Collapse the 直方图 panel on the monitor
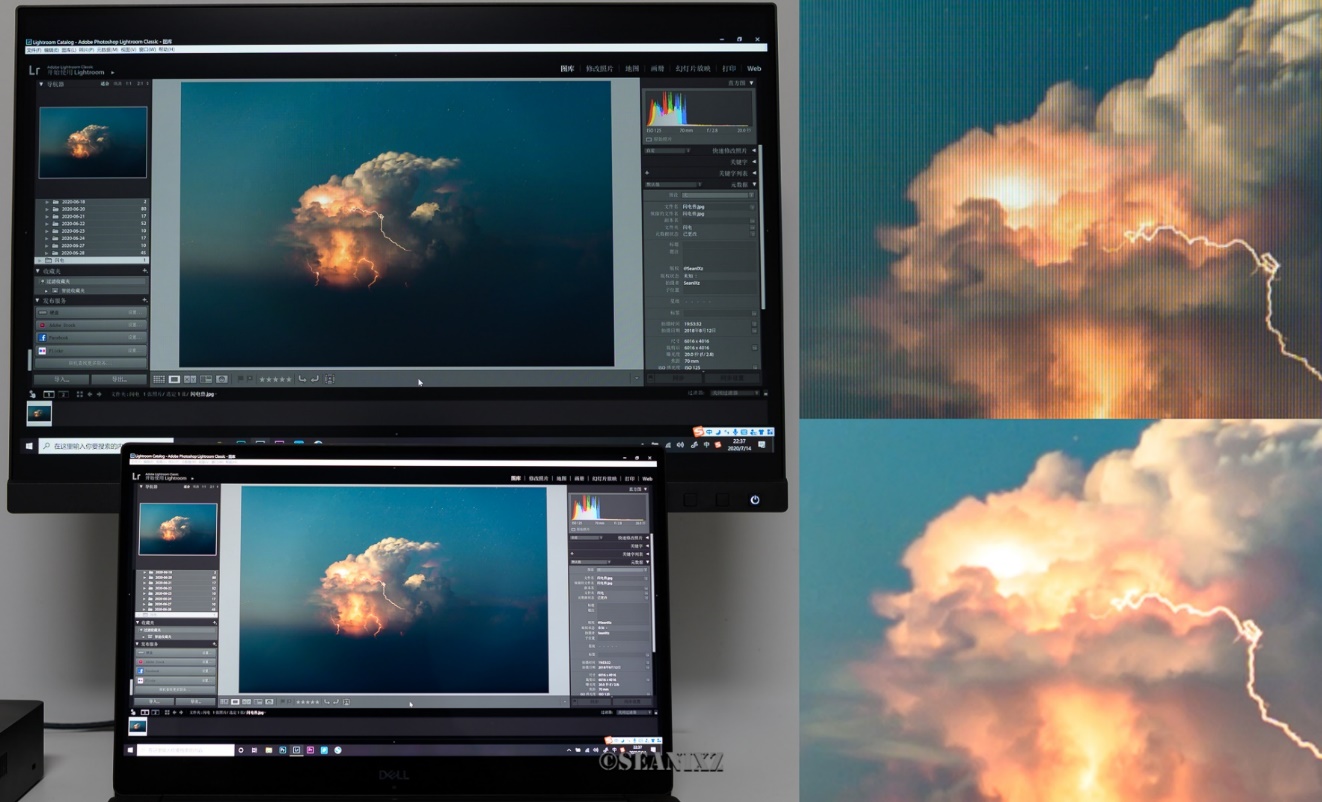This screenshot has width=1322, height=802. tap(752, 84)
